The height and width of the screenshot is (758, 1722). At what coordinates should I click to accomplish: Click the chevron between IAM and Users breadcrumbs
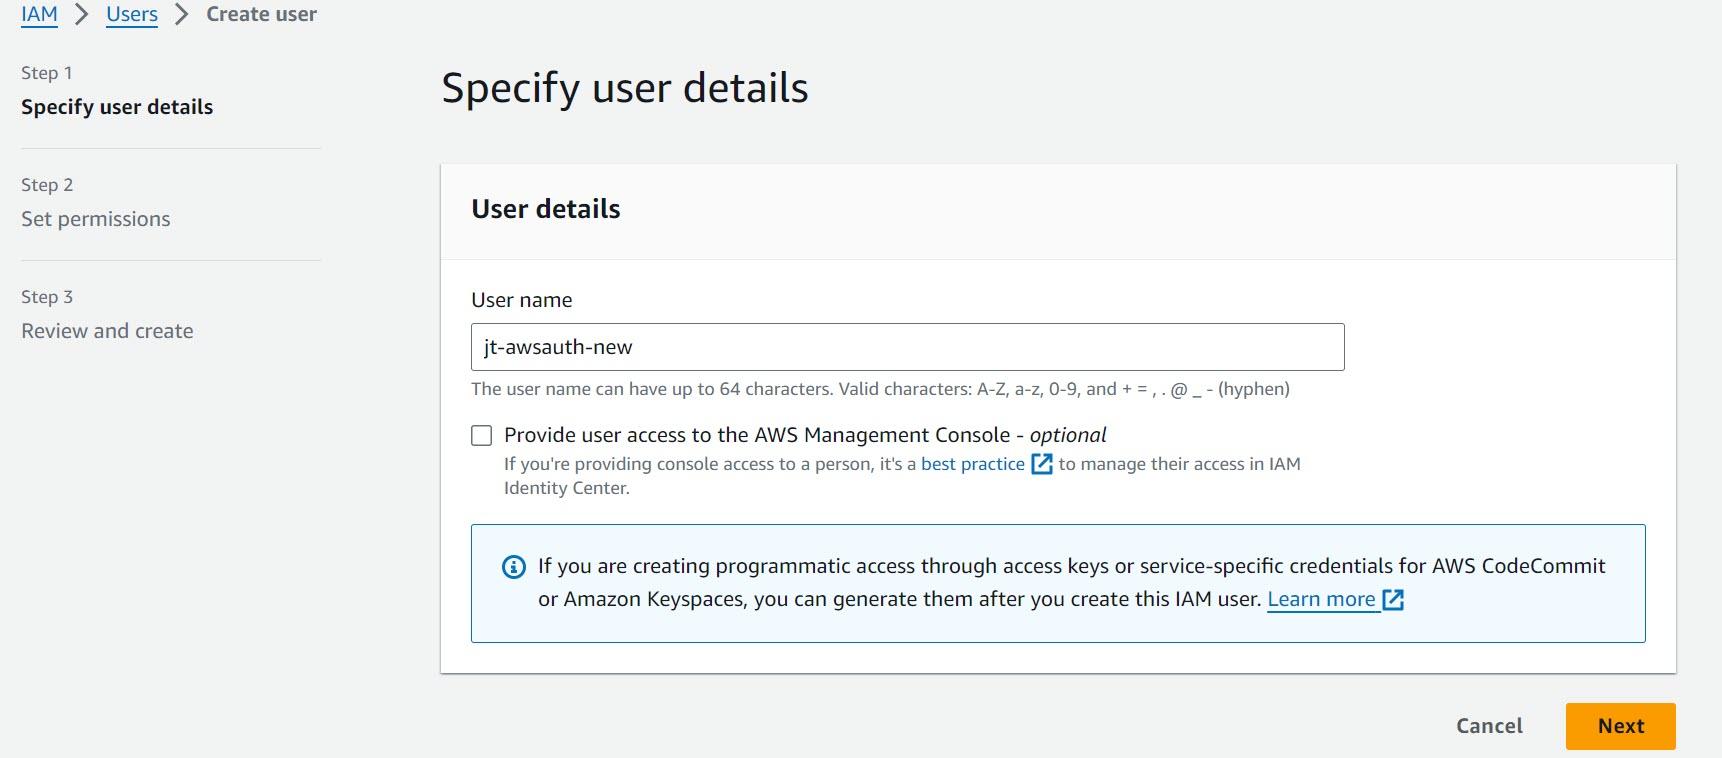coord(81,14)
